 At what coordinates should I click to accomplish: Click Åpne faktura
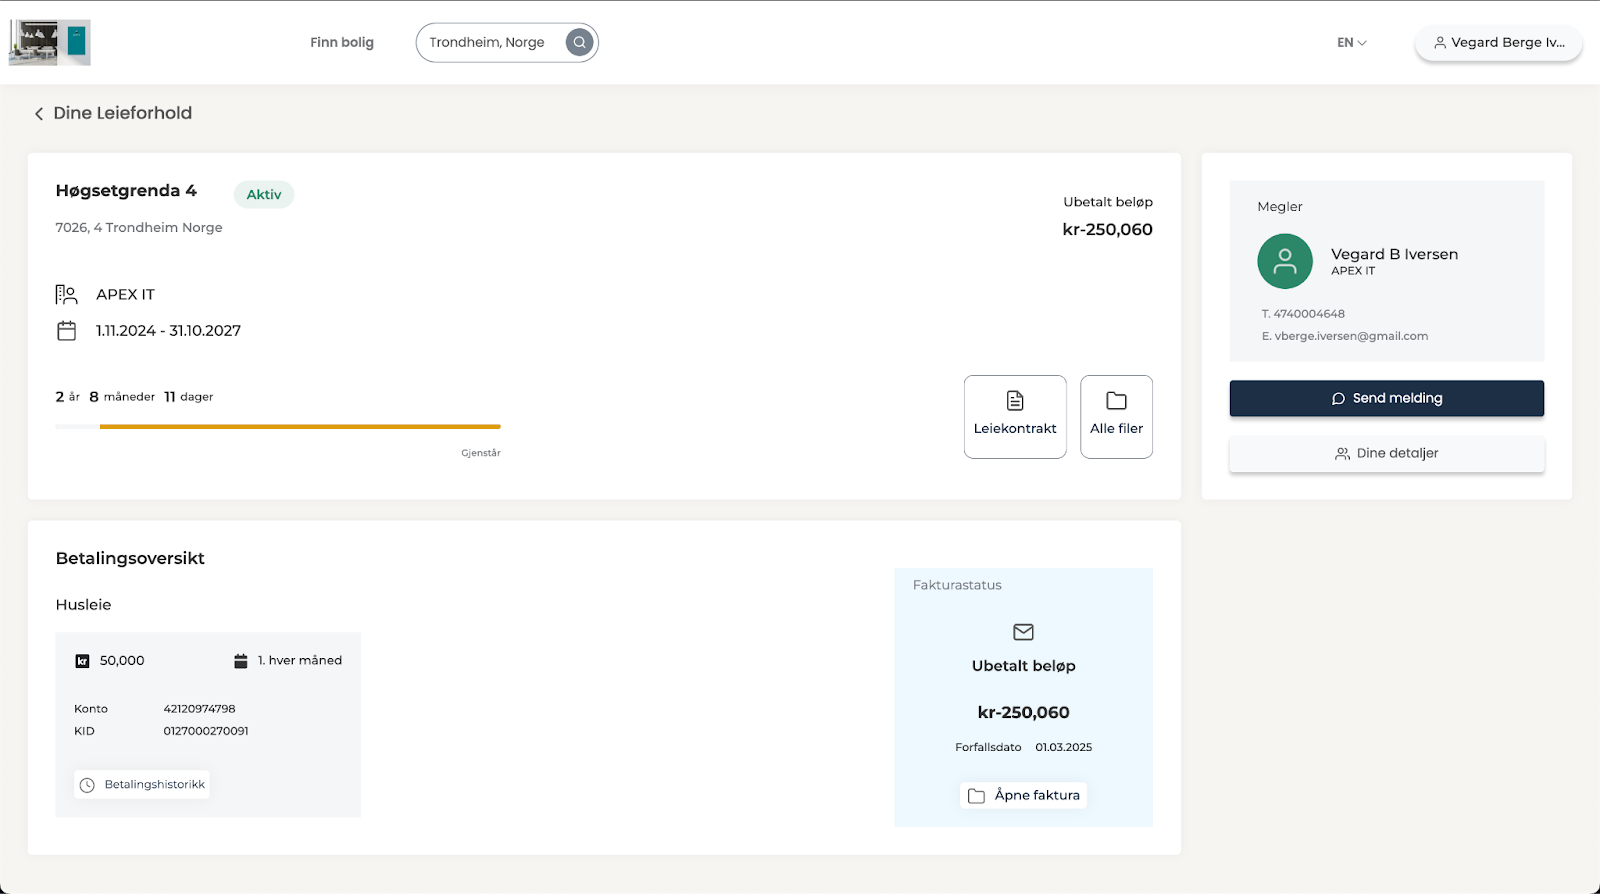[1023, 796]
